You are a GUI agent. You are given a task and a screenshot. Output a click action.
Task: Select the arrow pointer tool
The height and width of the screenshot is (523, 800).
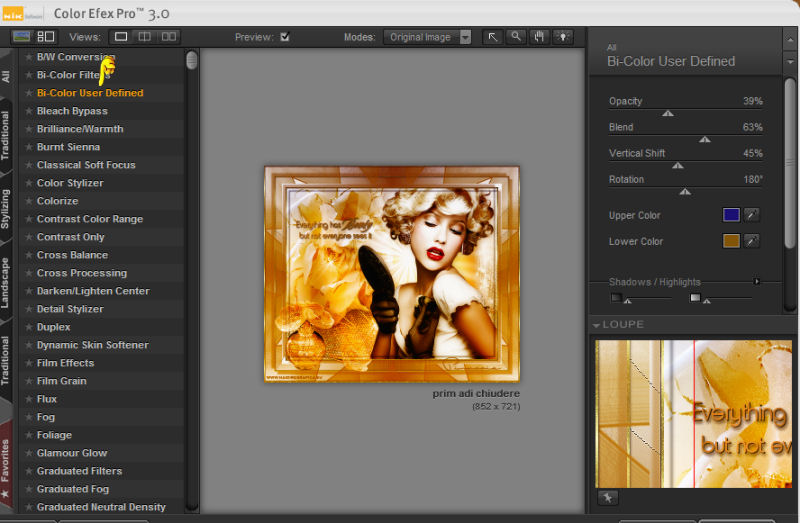click(x=493, y=37)
